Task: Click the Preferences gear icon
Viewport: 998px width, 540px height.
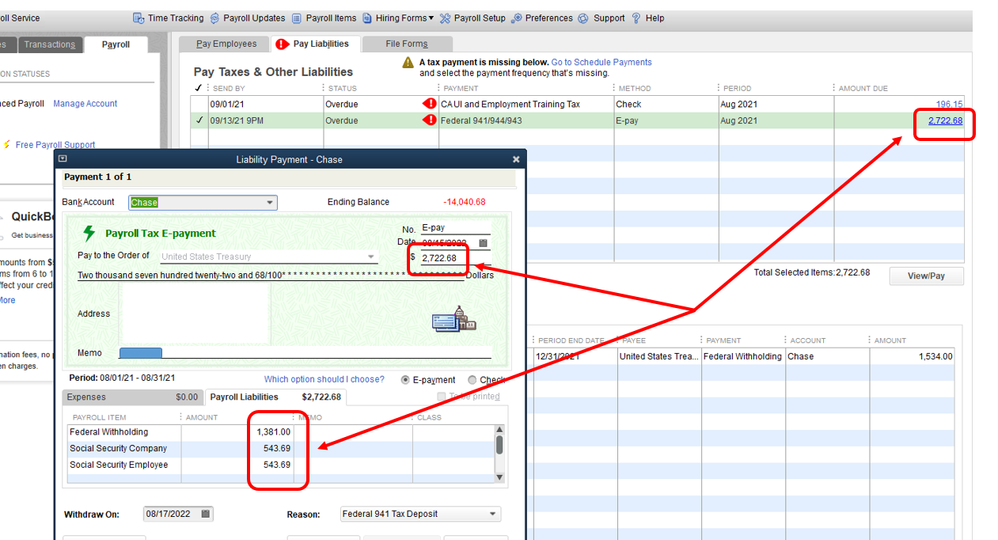Action: [516, 18]
